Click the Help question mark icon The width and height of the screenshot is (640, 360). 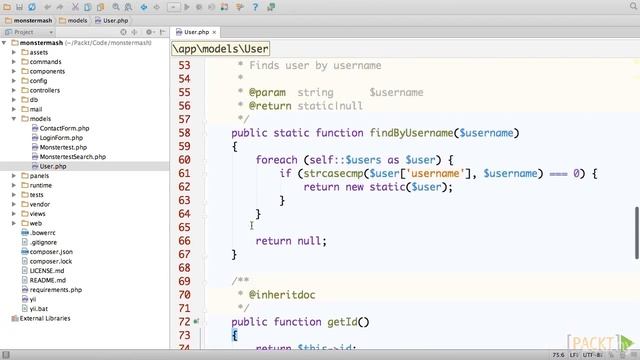click(255, 7)
